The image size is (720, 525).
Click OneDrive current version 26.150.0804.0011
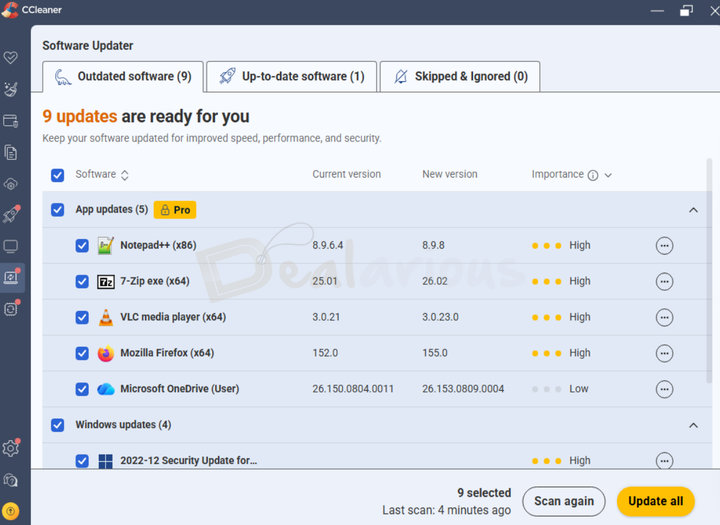point(353,389)
